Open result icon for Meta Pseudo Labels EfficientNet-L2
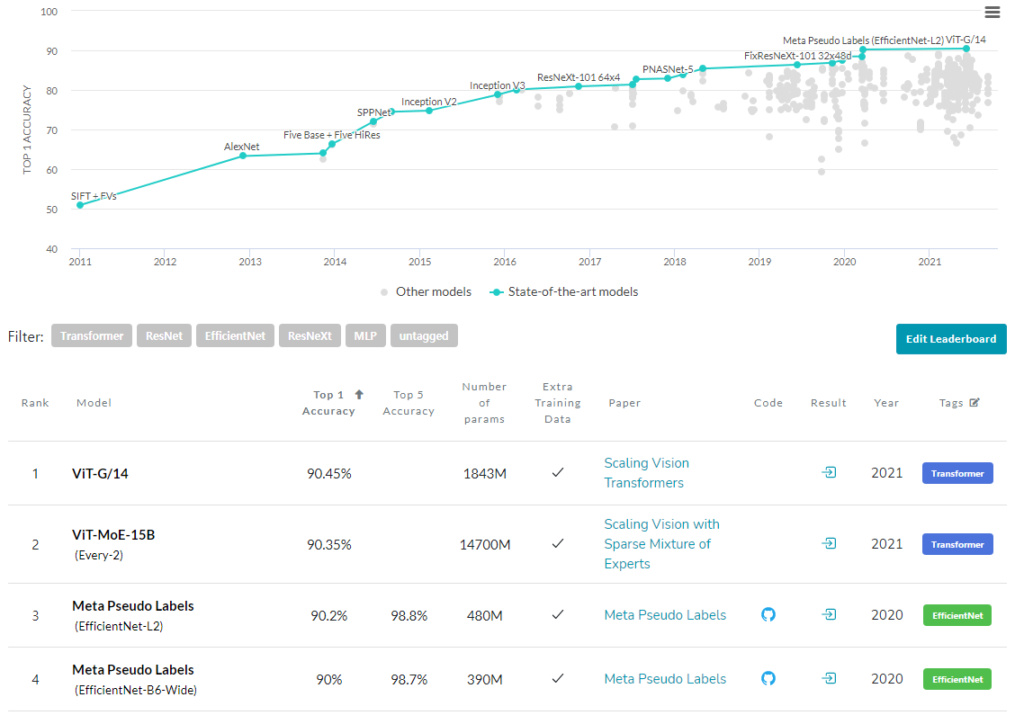The width and height of the screenshot is (1024, 724). coord(828,615)
